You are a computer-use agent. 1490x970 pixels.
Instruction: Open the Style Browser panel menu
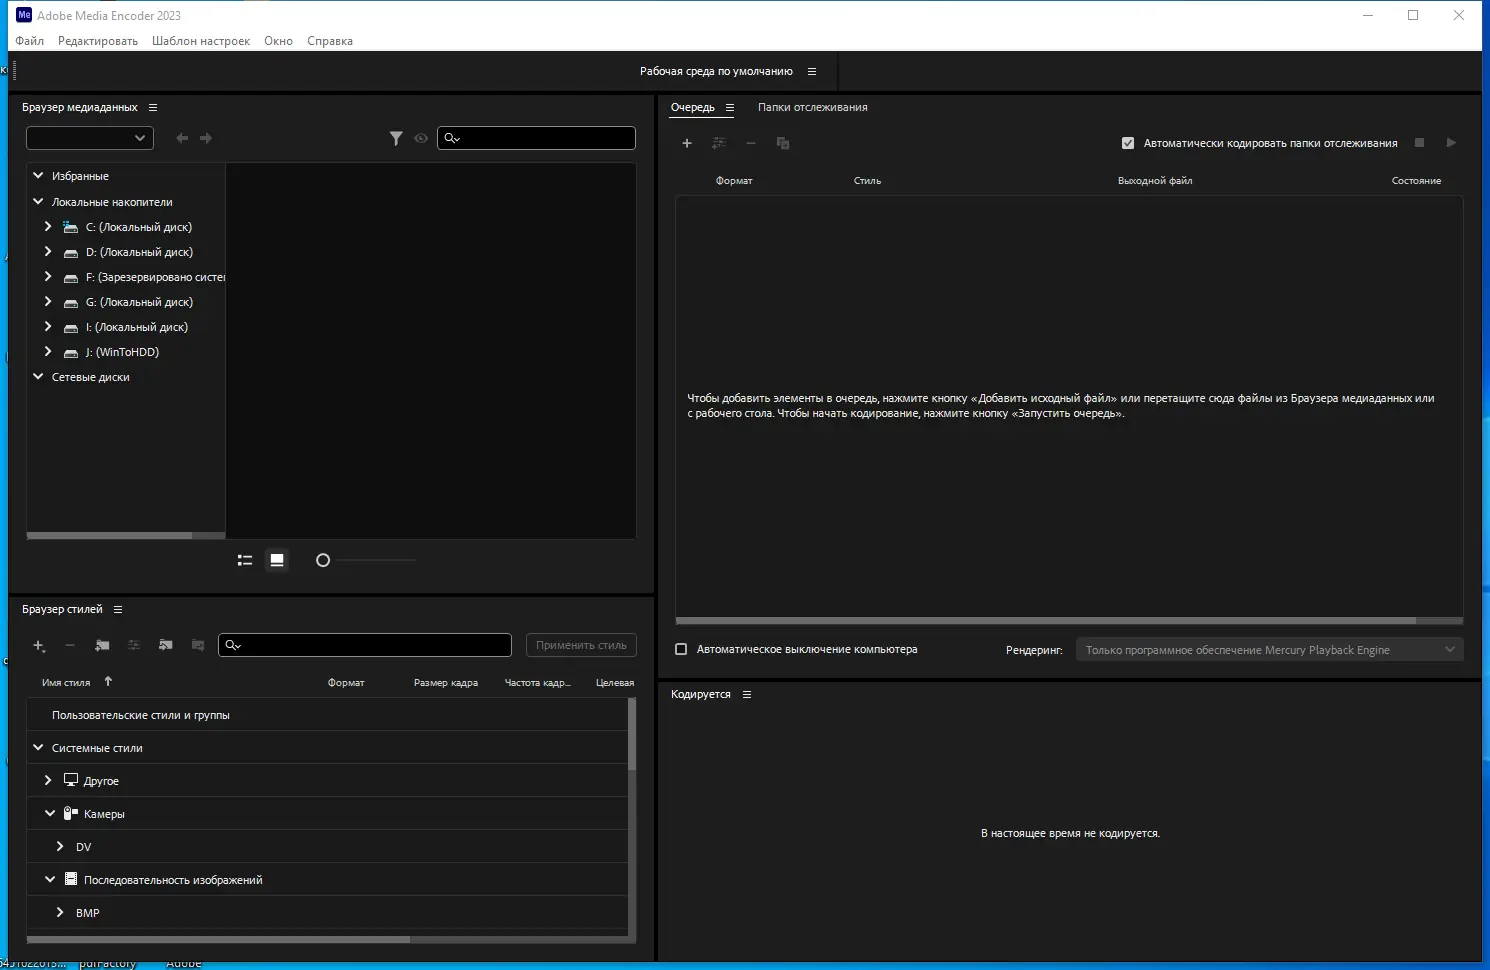pyautogui.click(x=118, y=609)
